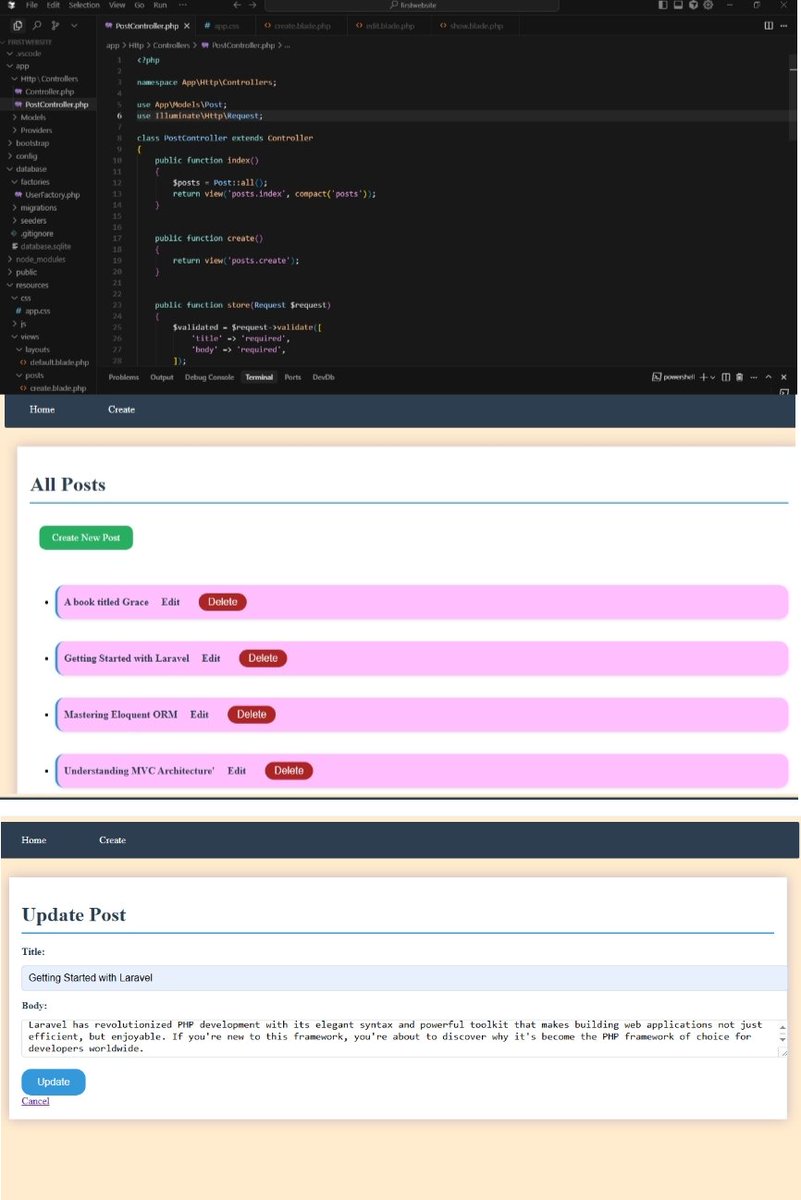The height and width of the screenshot is (1200, 801).
Task: Click the blue Update button
Action: click(54, 1082)
